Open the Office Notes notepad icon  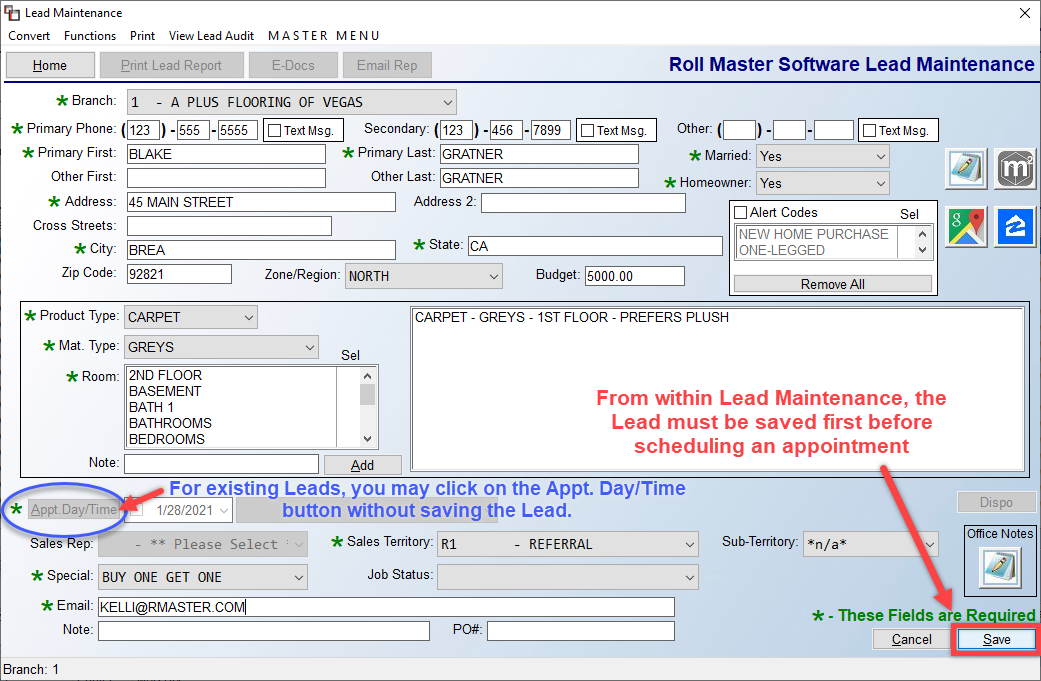1000,568
